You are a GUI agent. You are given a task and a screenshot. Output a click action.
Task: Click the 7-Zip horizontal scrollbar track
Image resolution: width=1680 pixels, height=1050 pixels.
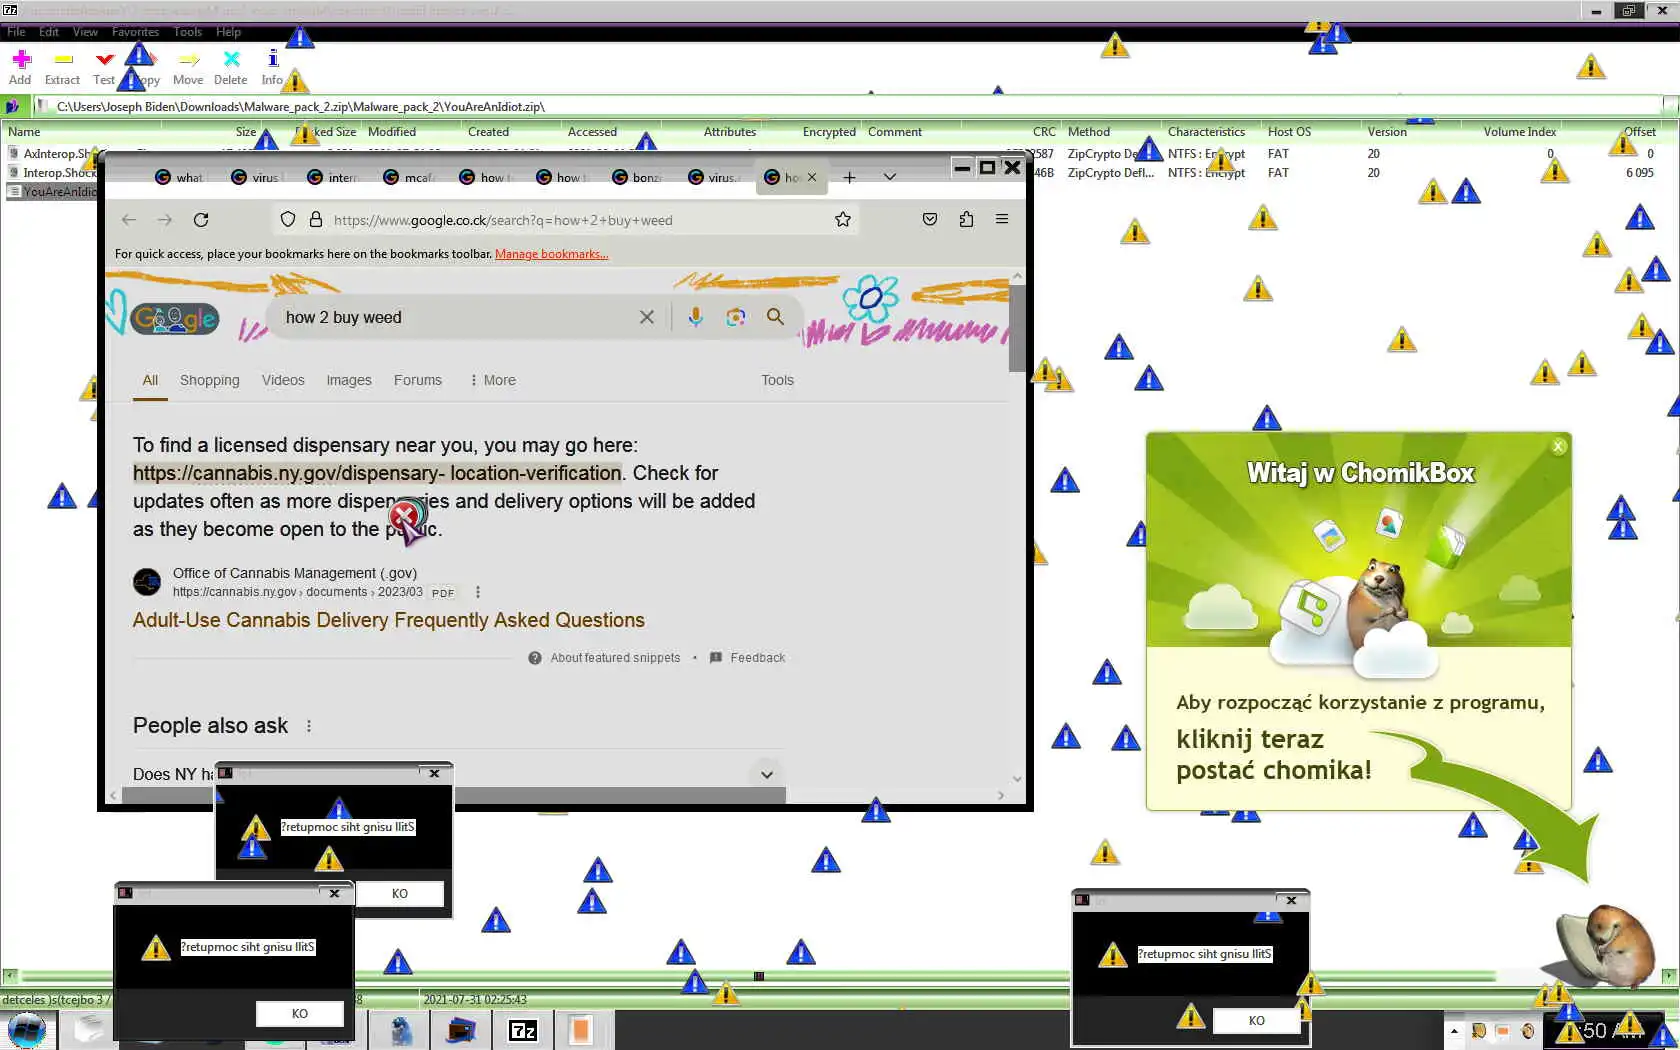(x=757, y=976)
